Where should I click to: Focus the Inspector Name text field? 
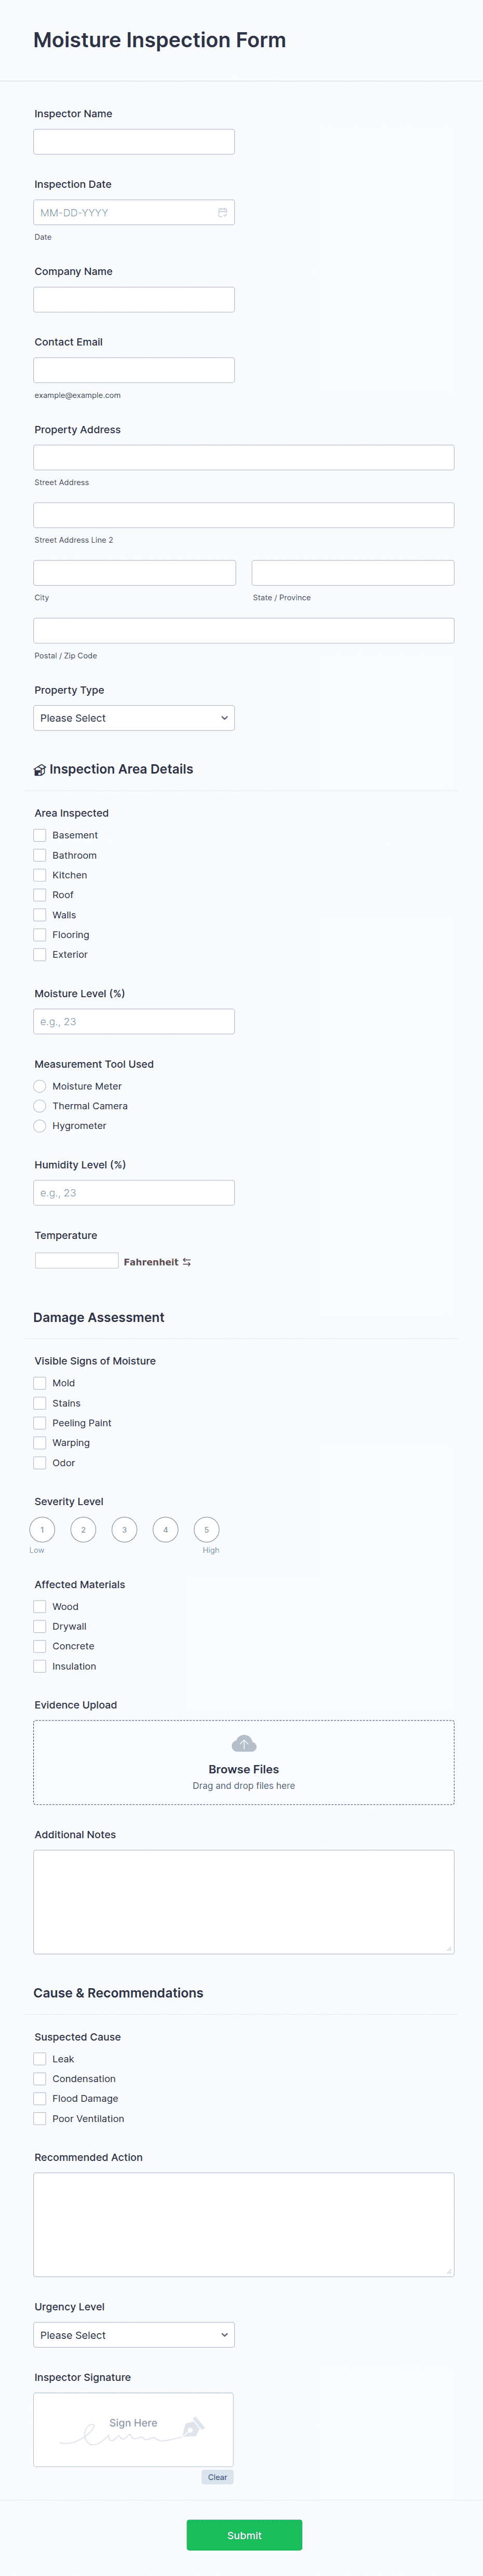pyautogui.click(x=134, y=142)
